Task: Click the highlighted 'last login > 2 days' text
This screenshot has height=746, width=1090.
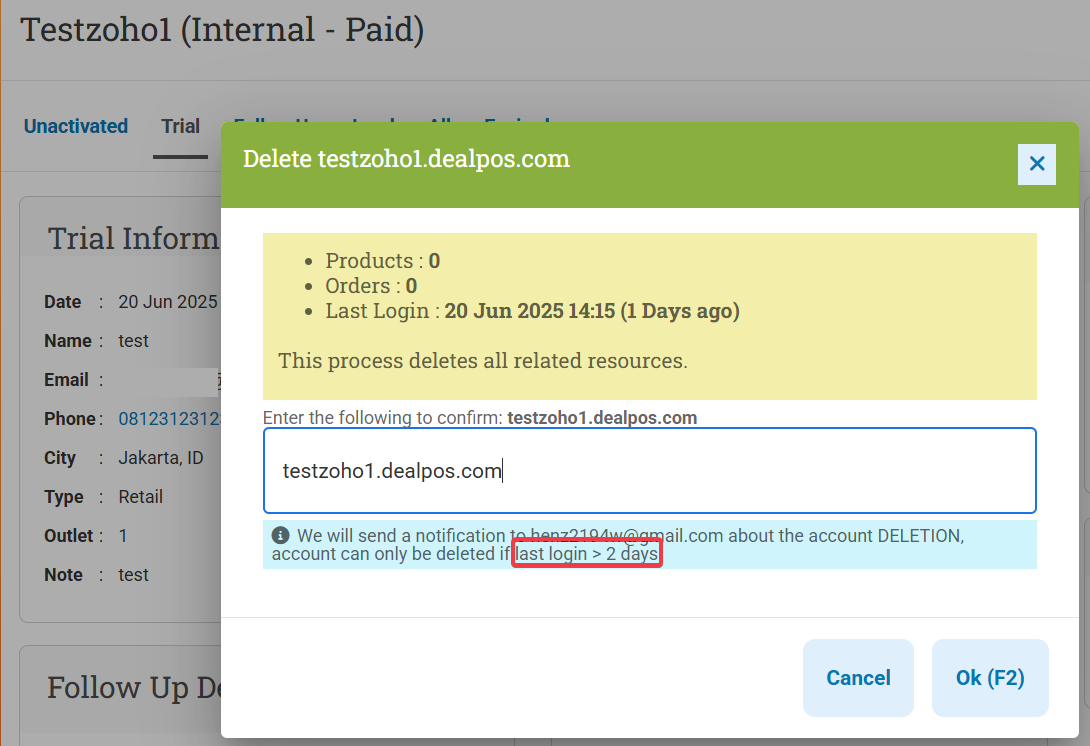Action: (587, 553)
